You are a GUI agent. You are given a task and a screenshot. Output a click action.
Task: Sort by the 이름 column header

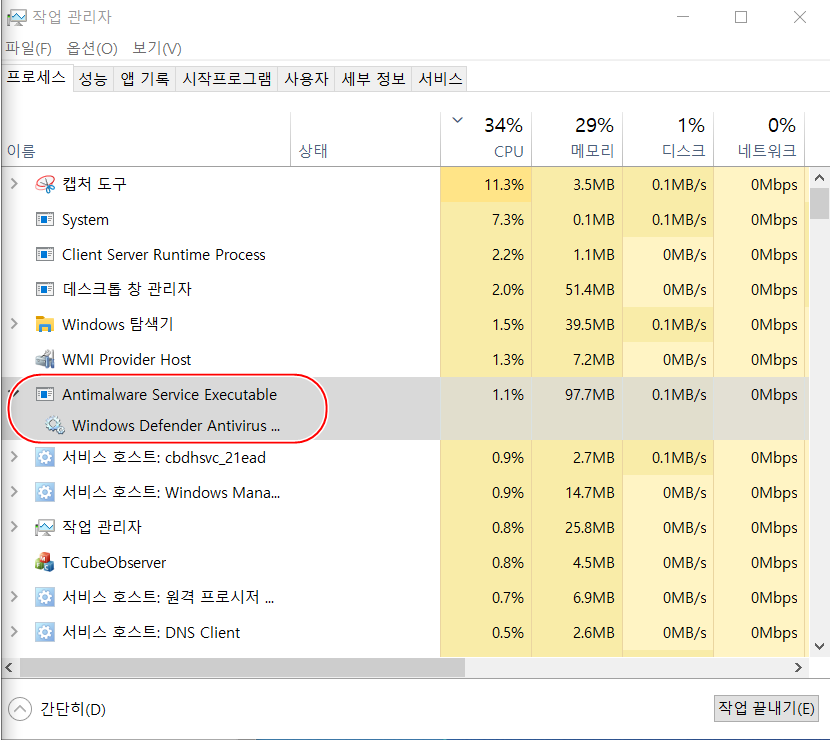(x=146, y=140)
